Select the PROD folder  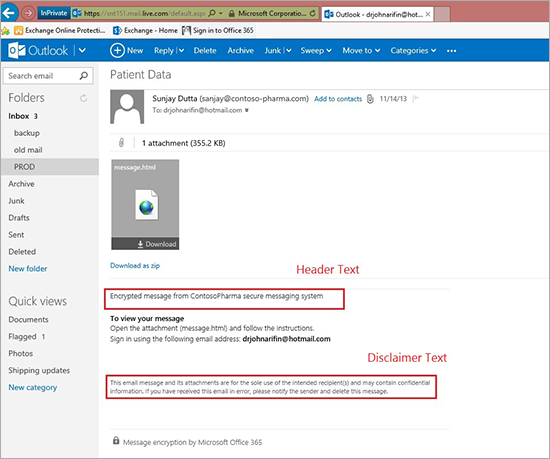click(50, 167)
